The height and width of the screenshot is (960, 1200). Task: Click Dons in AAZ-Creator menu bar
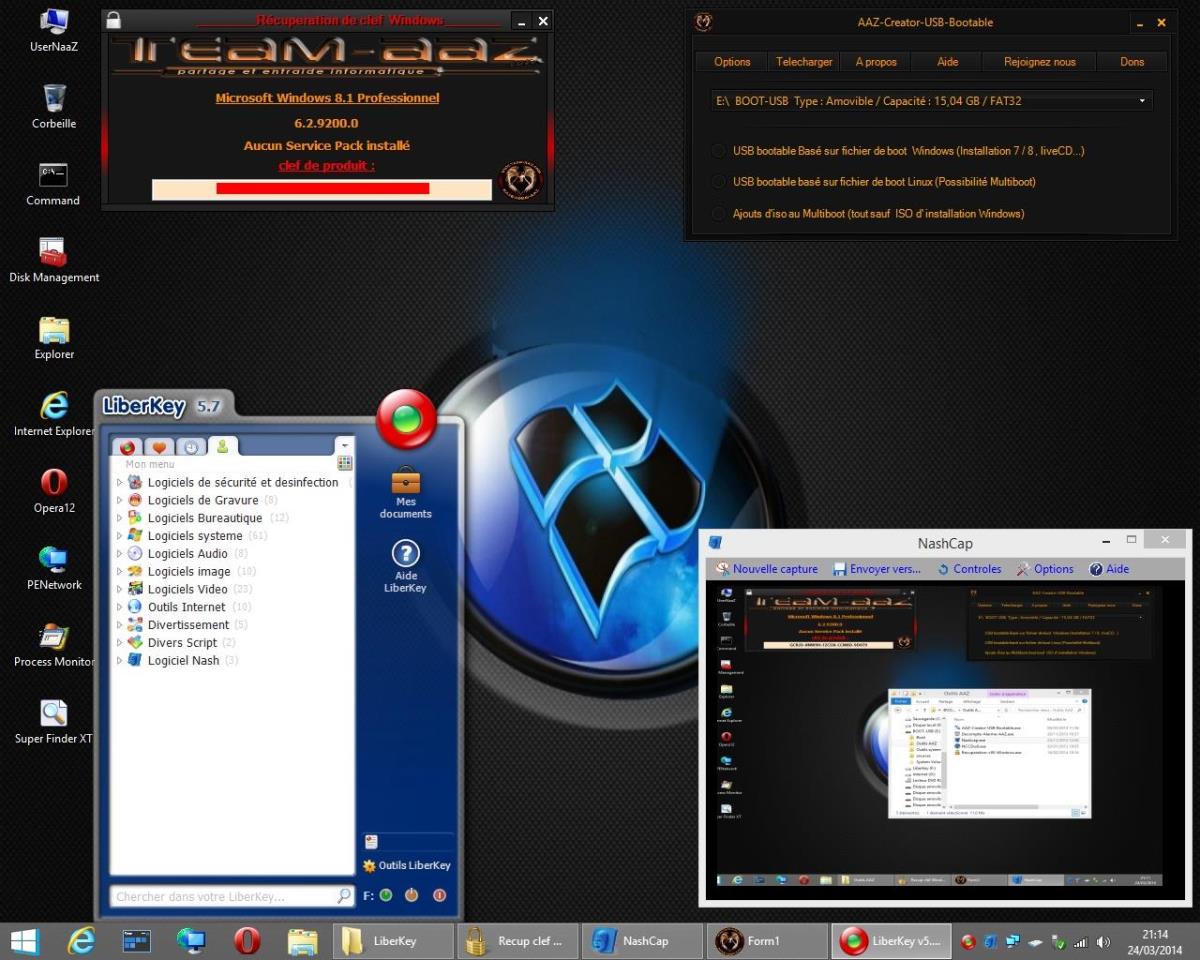tap(1132, 62)
